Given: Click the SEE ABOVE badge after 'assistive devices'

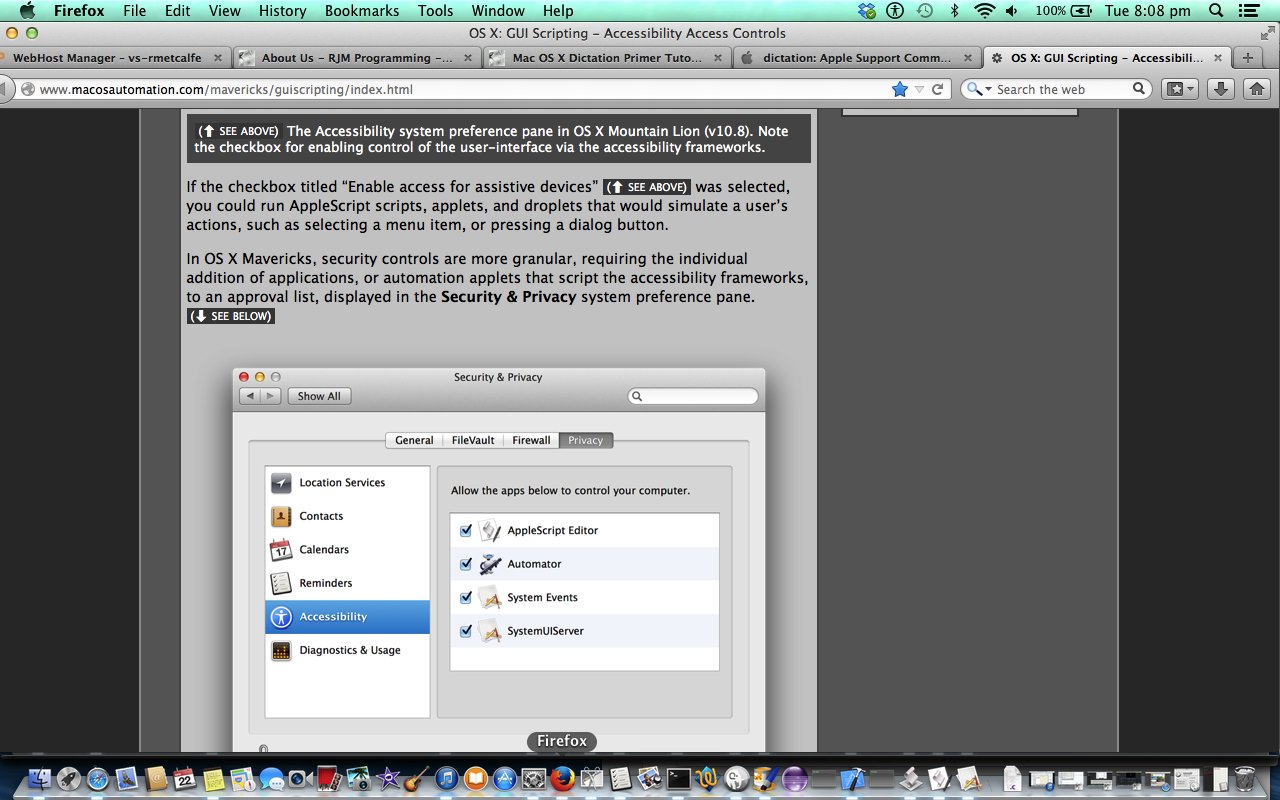Looking at the screenshot, I should pyautogui.click(x=646, y=187).
